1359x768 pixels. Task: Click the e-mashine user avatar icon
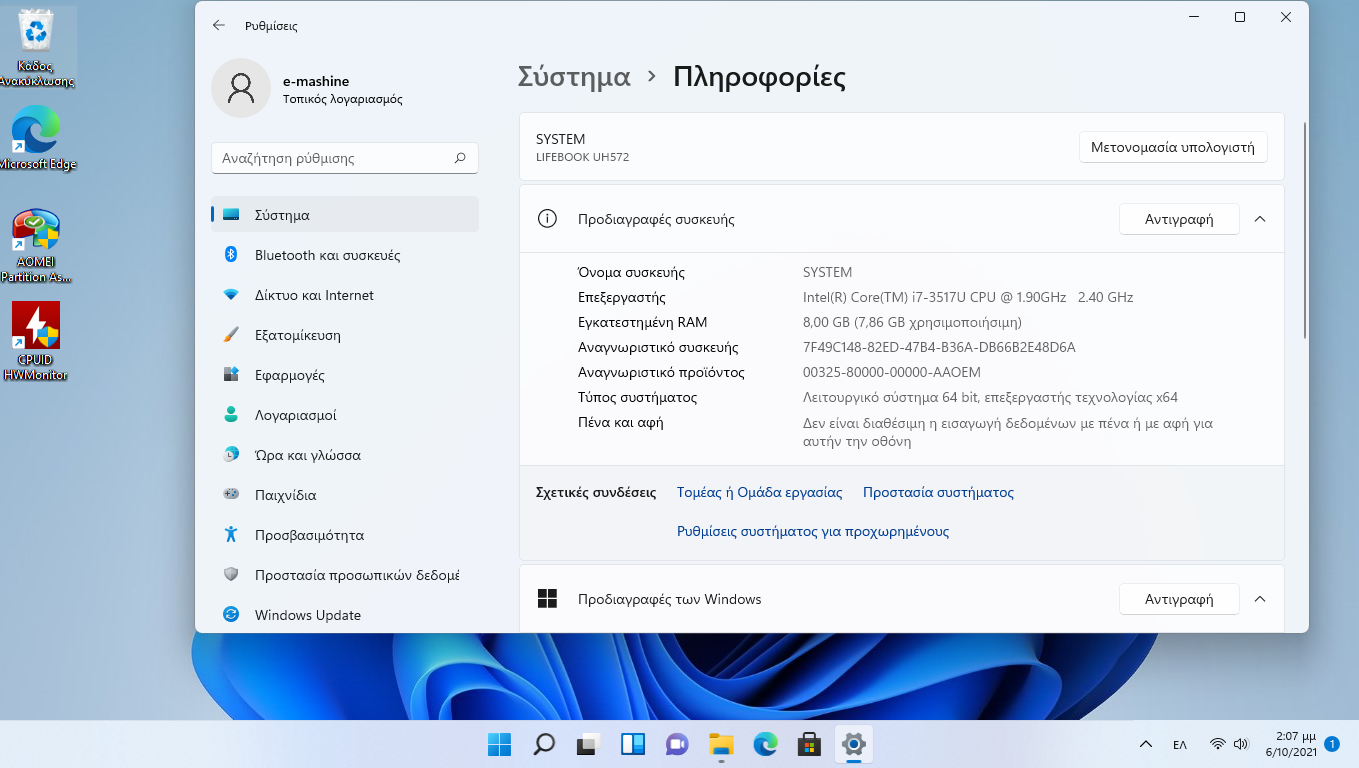click(241, 88)
